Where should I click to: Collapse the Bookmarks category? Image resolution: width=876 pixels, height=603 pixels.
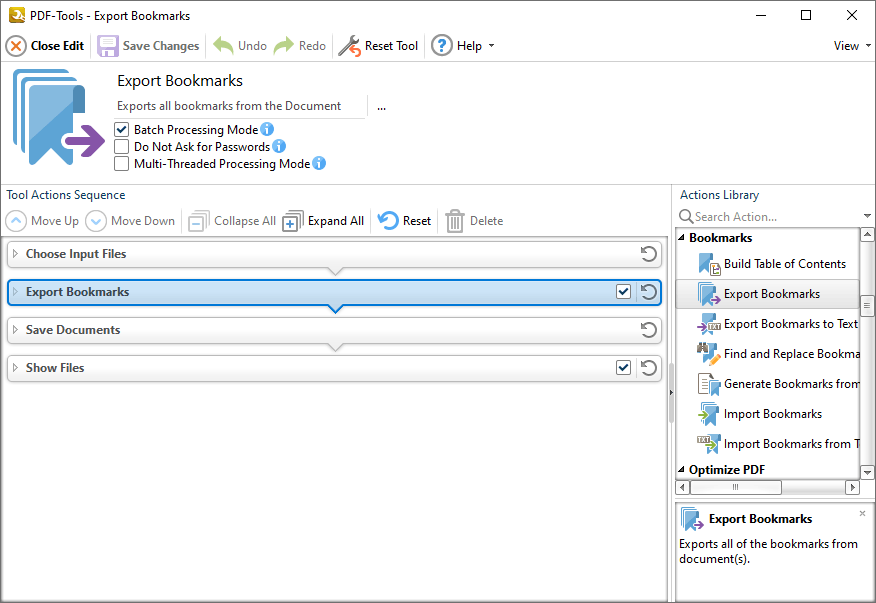click(x=681, y=238)
